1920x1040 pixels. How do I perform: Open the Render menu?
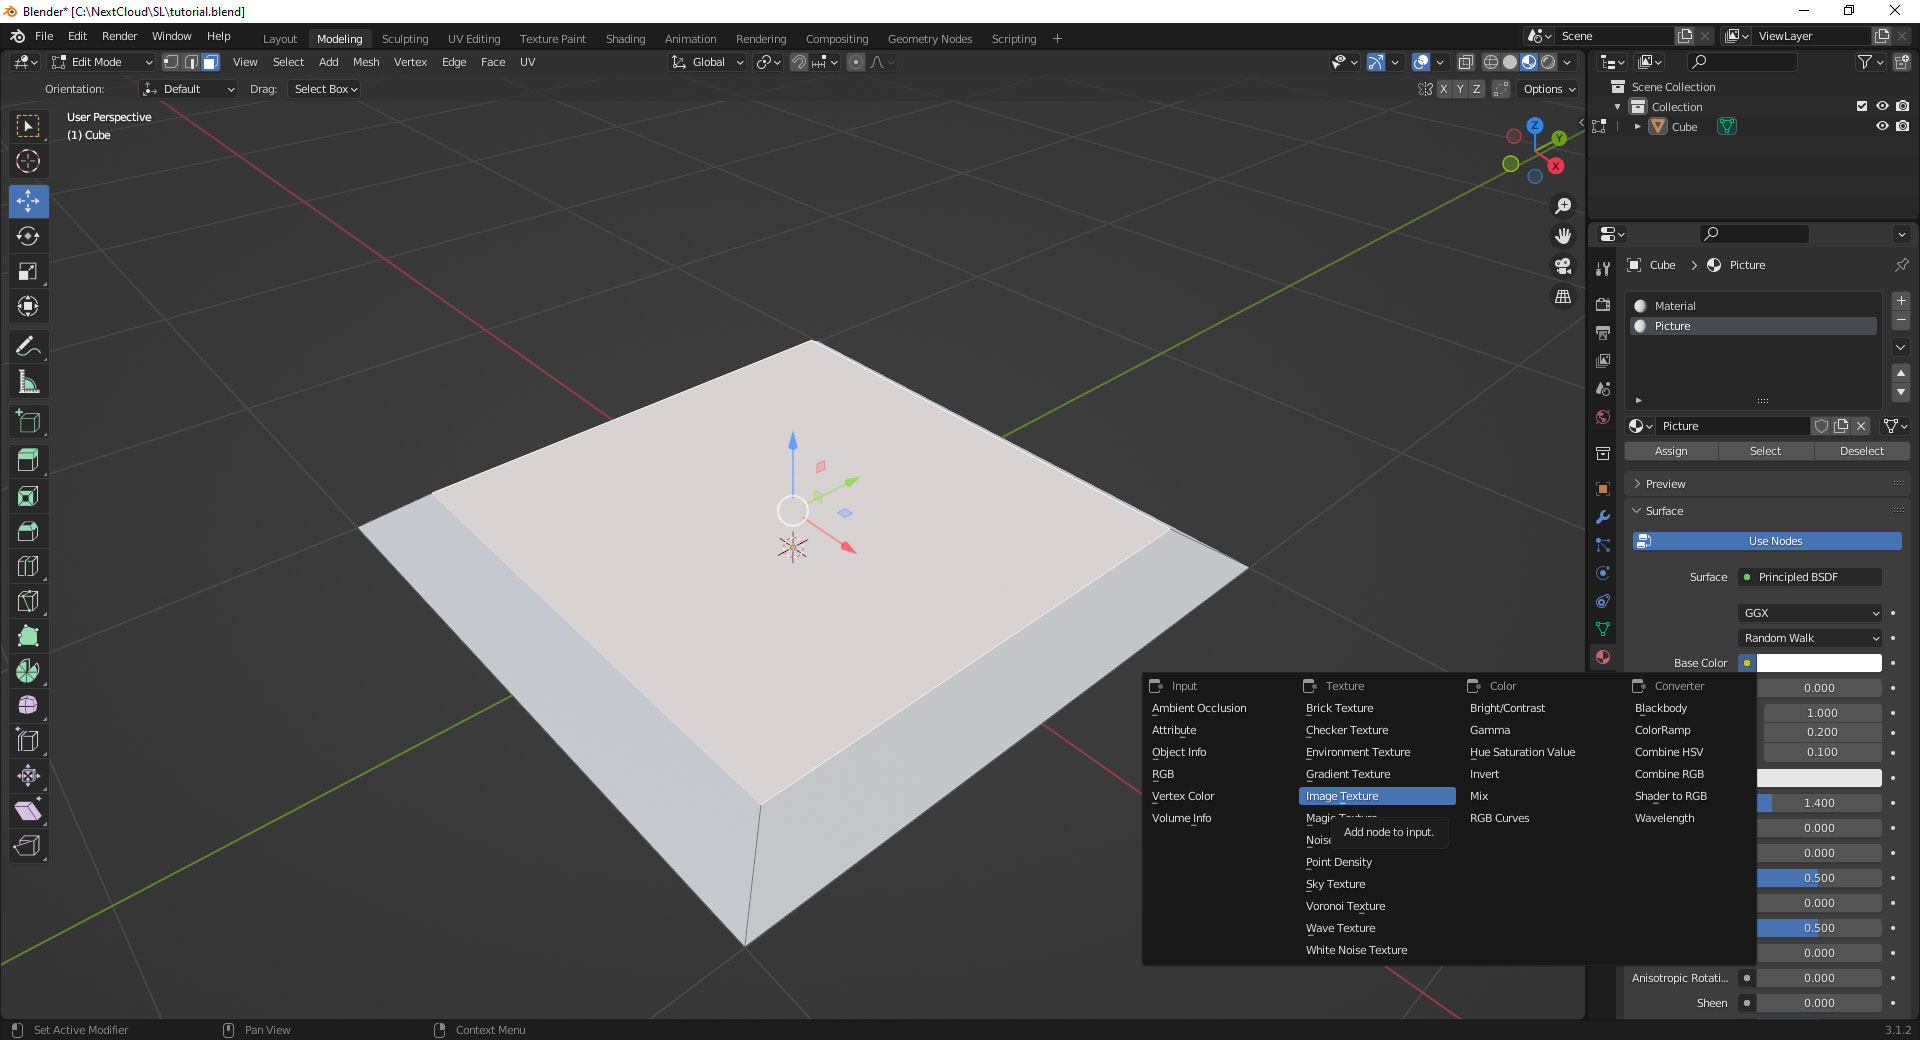click(x=119, y=36)
